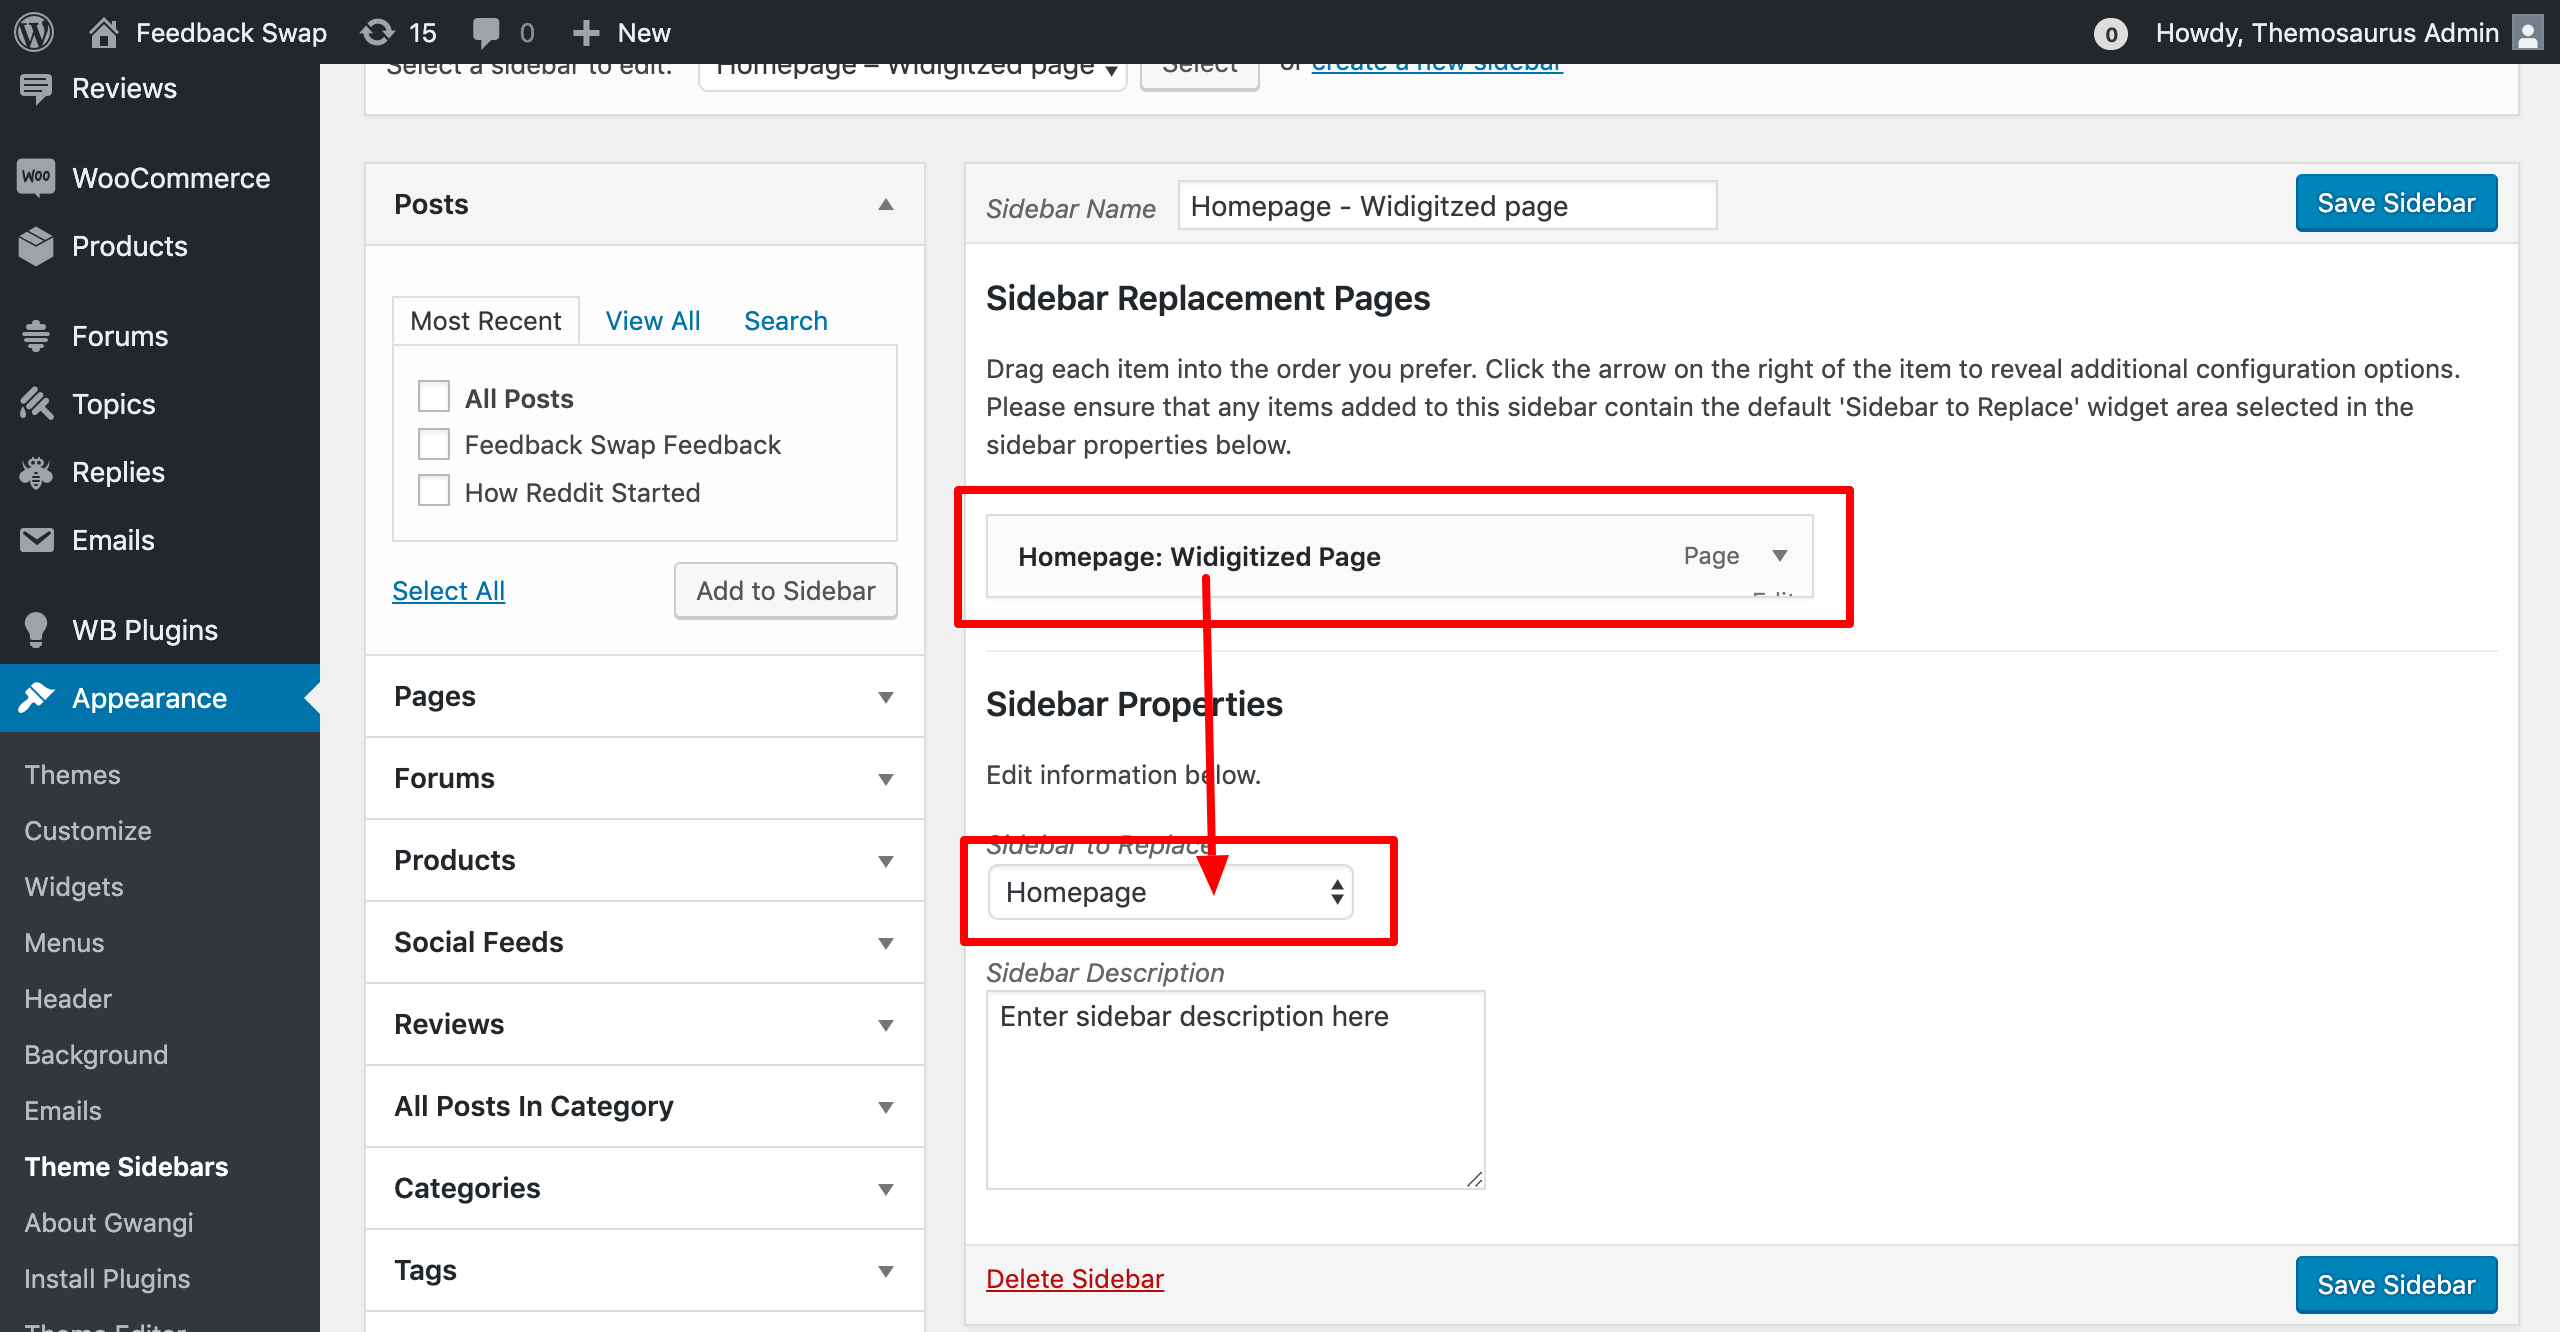Screen dimensions: 2560x1332
Task: Select the How Reddit Started checkbox
Action: point(434,491)
